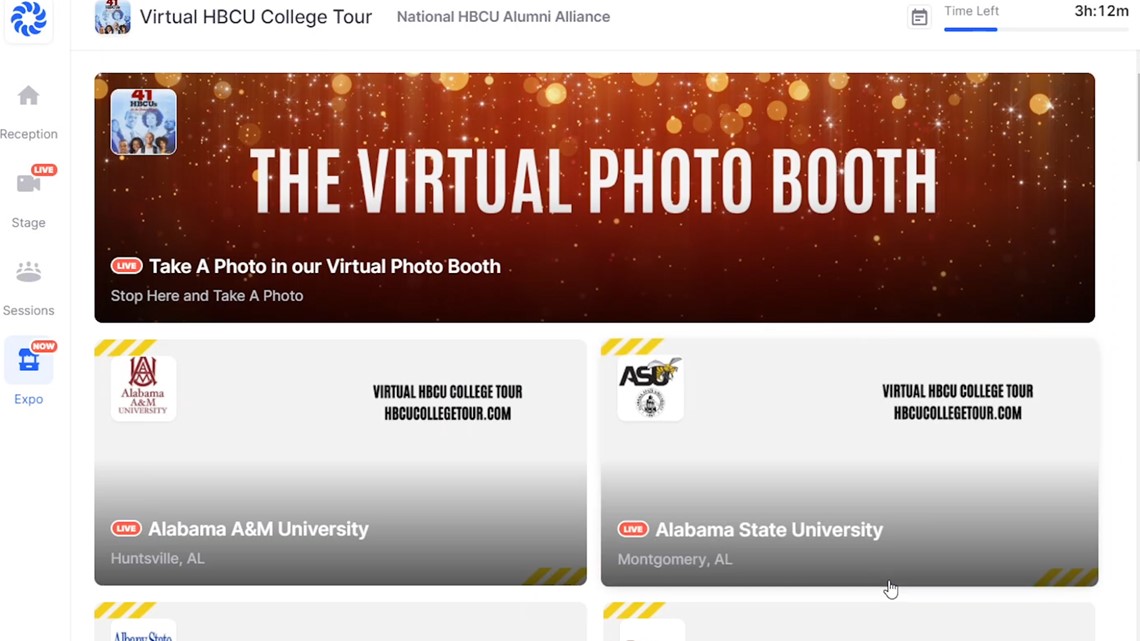This screenshot has width=1140, height=641.
Task: Open the Alabama State University booth card
Action: tap(849, 462)
